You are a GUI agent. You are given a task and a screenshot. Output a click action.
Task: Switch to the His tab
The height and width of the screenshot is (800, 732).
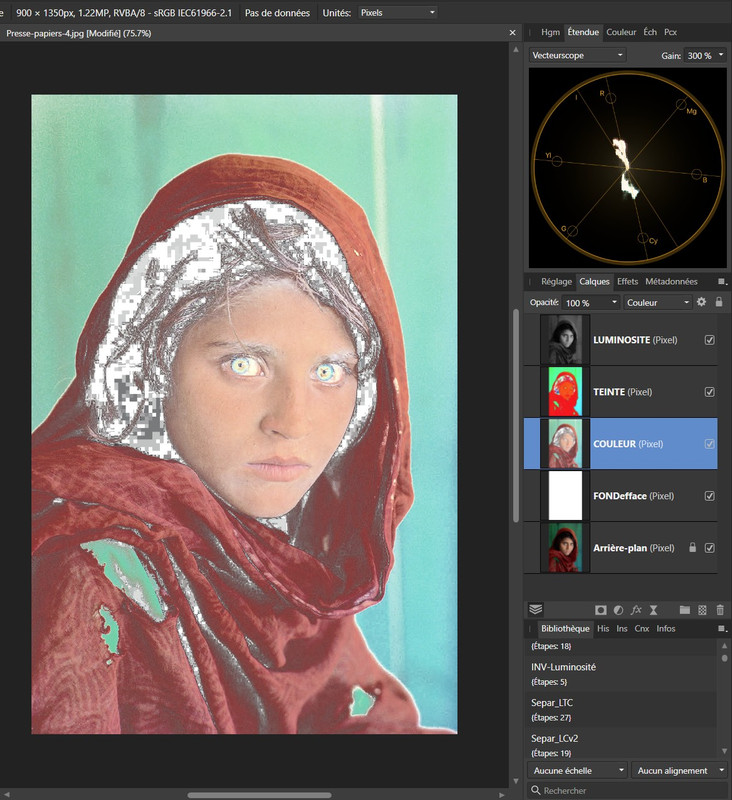coord(603,629)
